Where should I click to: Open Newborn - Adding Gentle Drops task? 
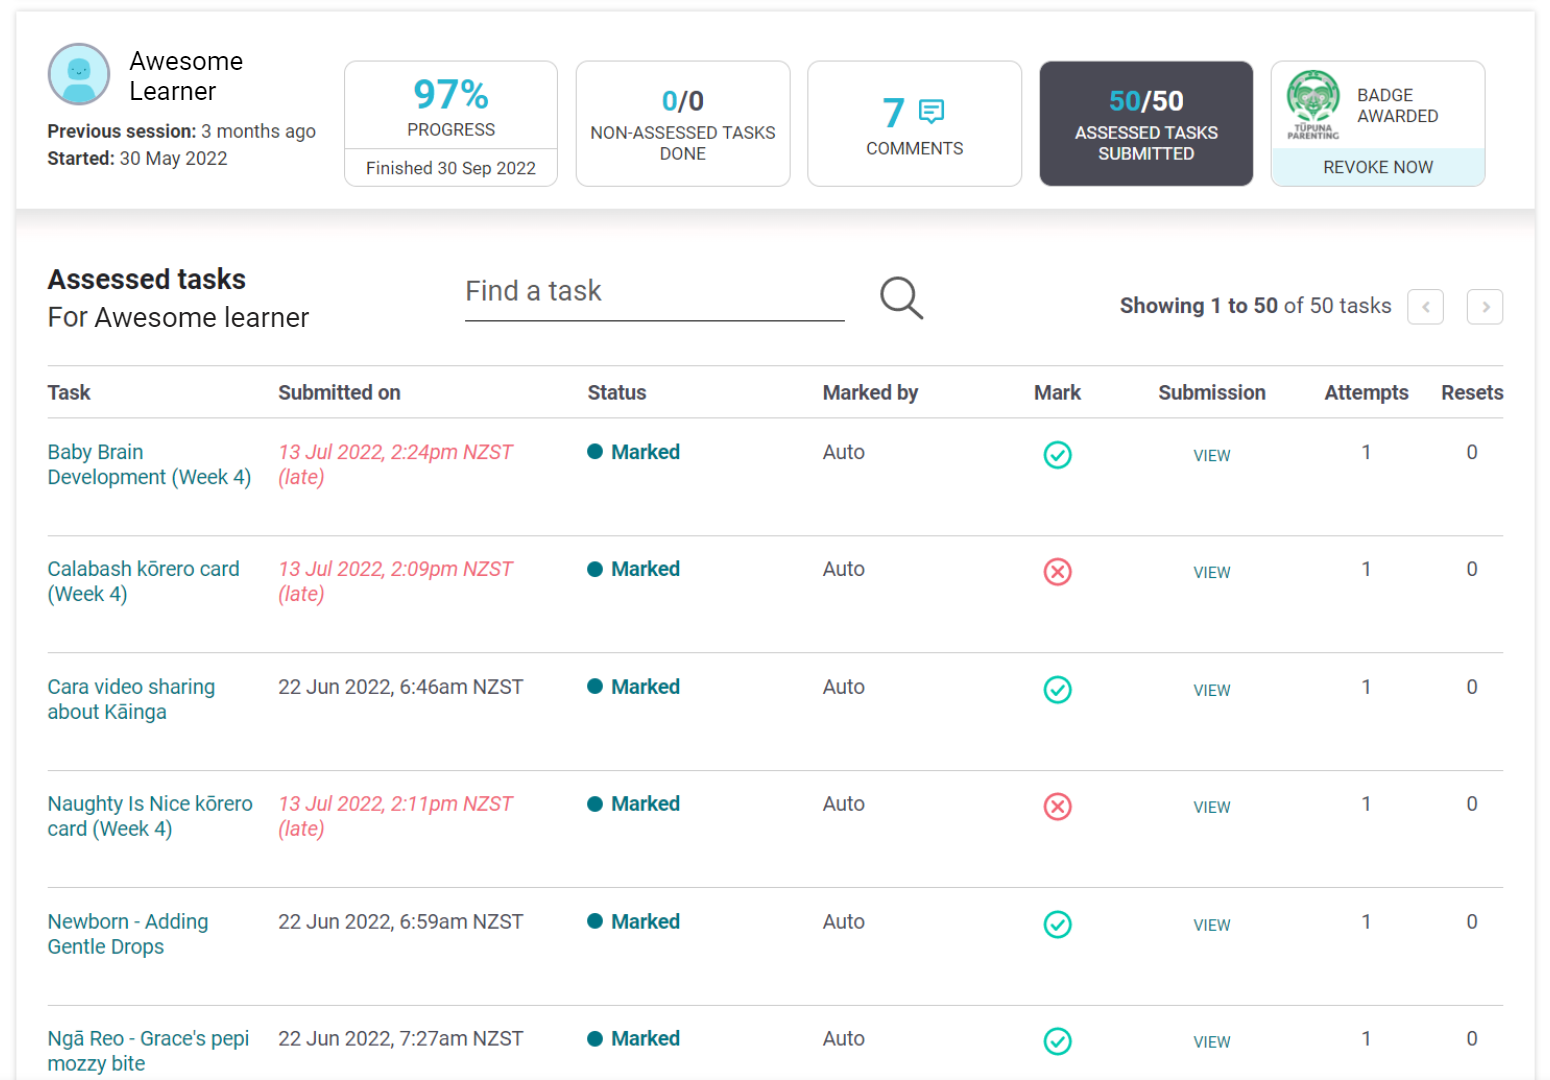tap(127, 934)
